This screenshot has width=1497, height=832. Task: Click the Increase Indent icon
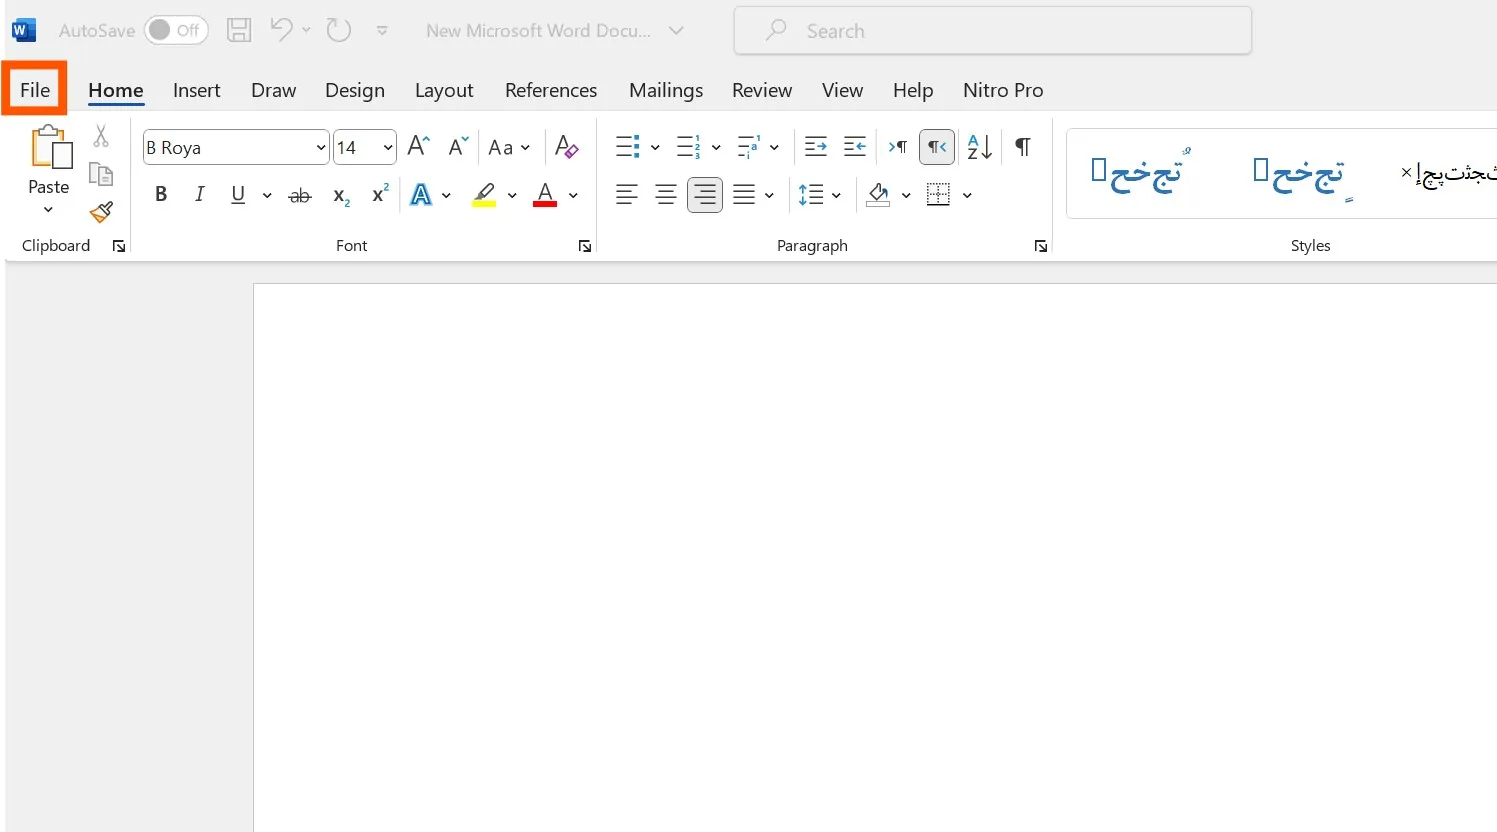pos(854,147)
